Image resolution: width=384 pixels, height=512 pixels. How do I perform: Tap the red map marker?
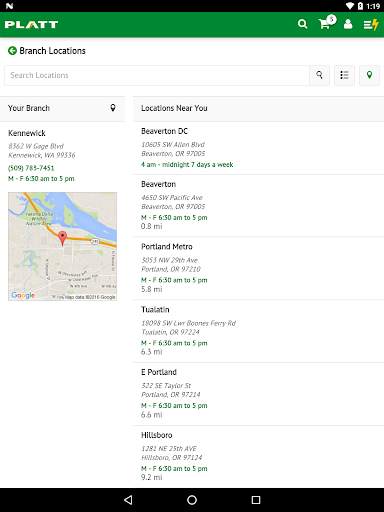click(x=62, y=238)
